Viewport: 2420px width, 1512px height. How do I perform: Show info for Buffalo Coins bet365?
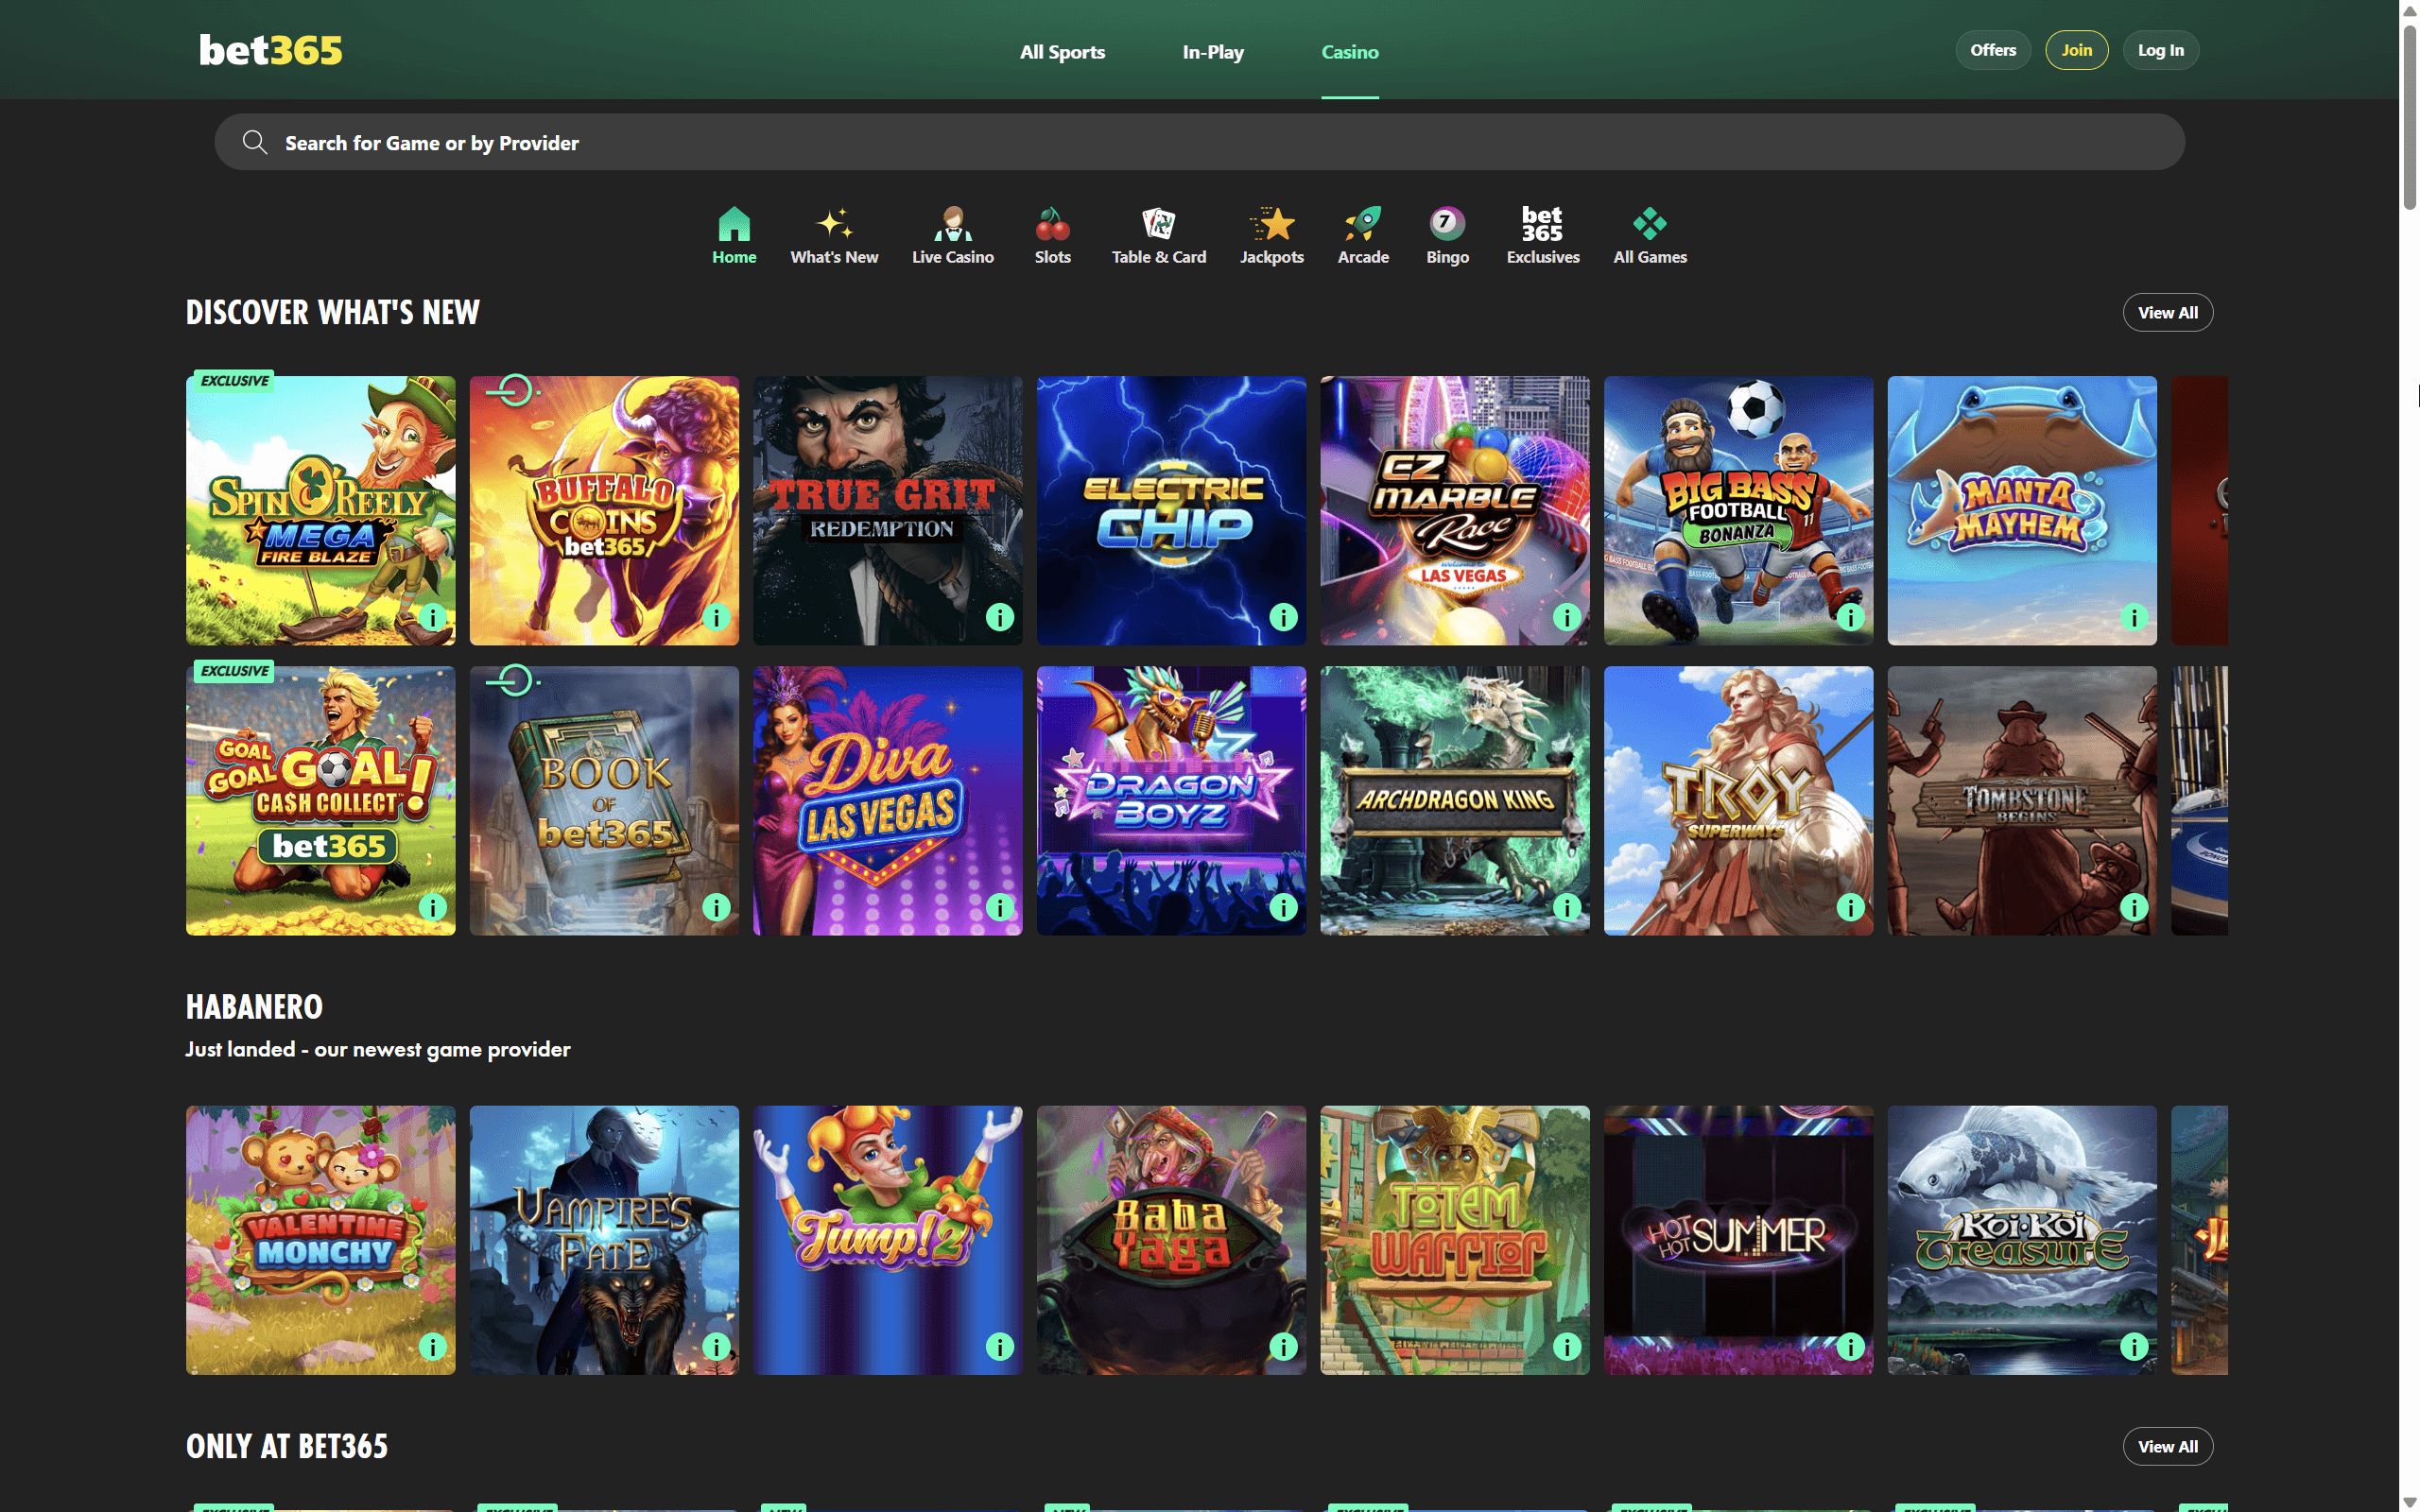coord(716,617)
